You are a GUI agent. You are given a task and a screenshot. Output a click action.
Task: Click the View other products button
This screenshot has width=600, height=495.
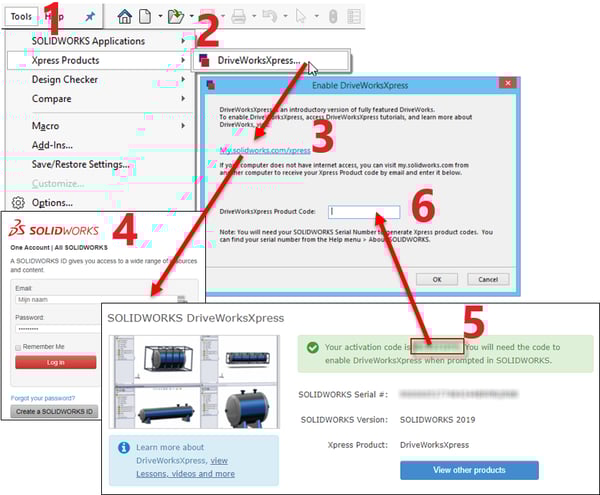470,470
